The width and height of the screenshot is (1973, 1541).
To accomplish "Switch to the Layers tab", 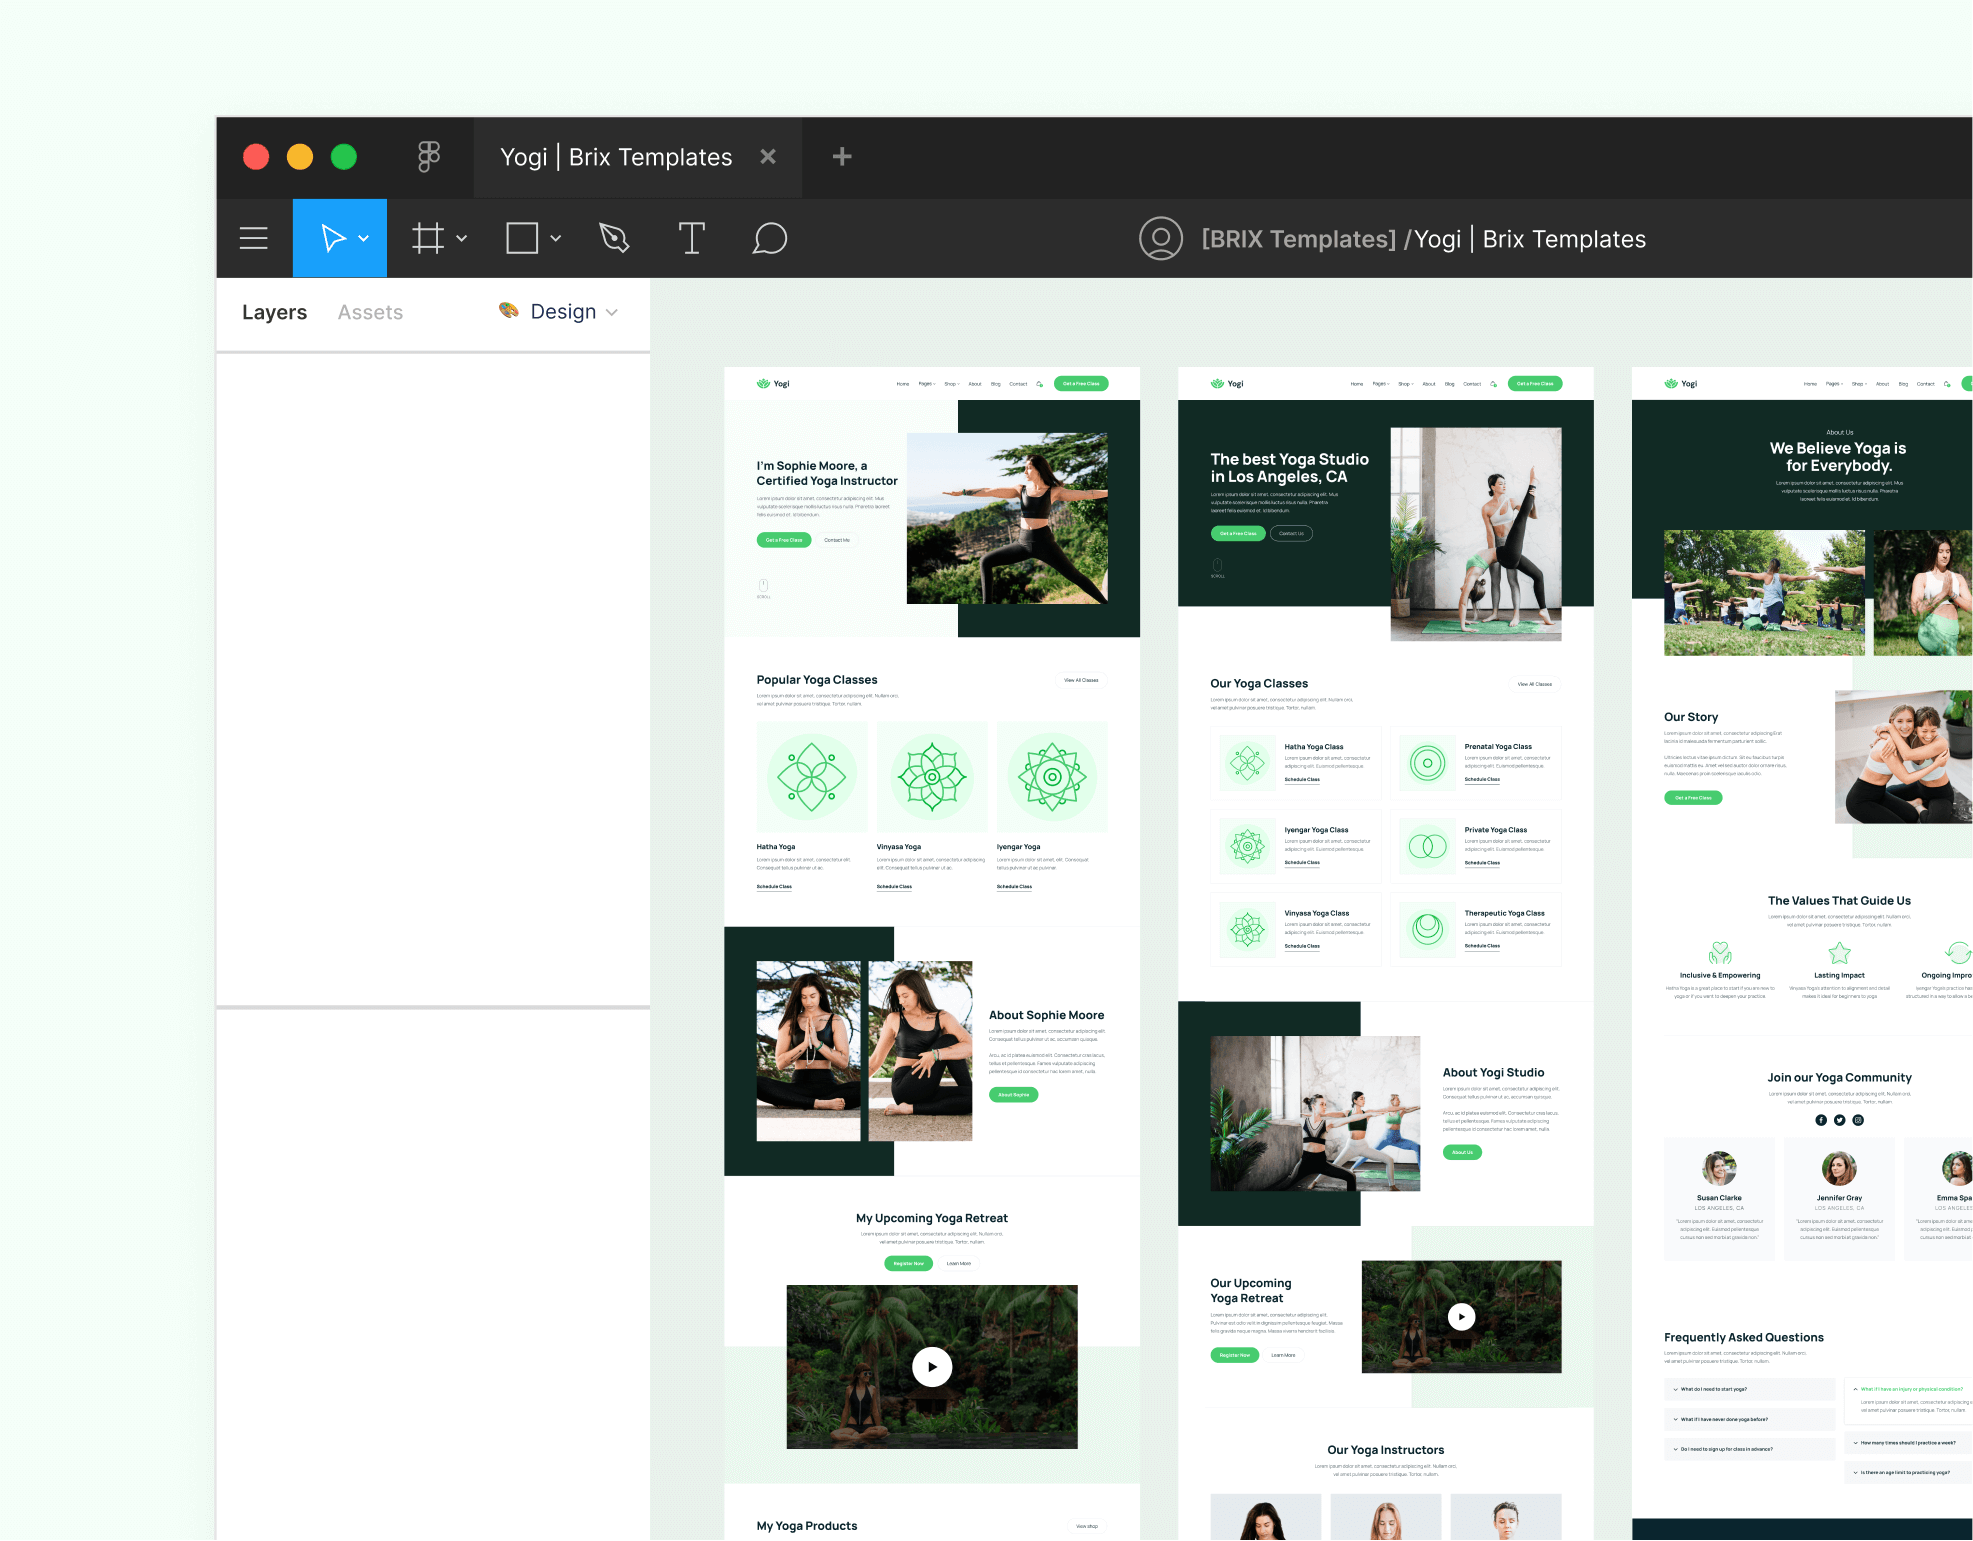I will 274,312.
